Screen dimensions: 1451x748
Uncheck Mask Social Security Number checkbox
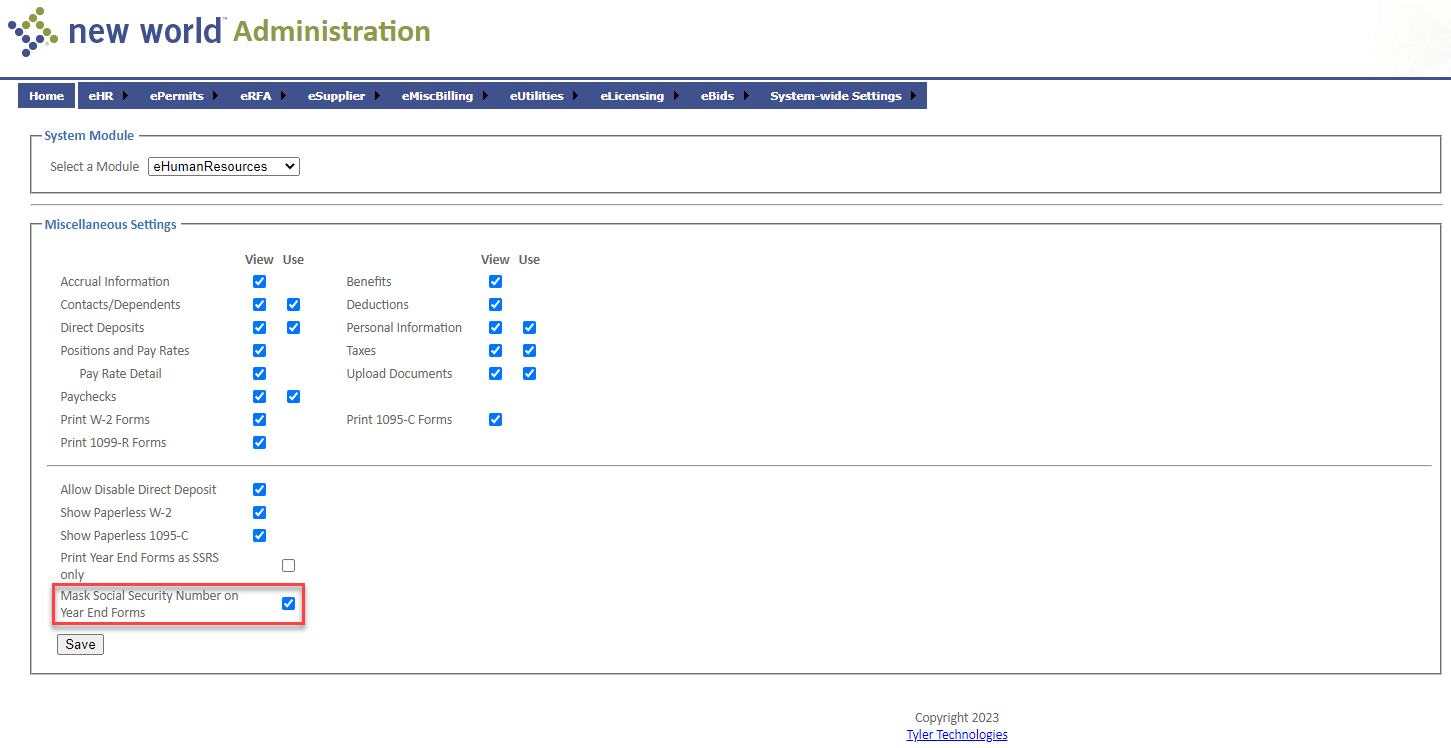[288, 604]
